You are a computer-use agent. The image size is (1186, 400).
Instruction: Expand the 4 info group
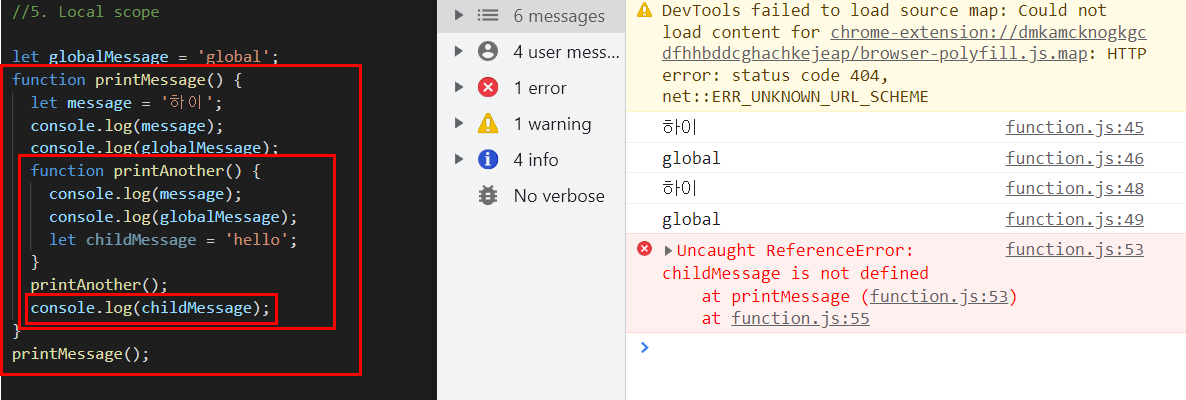point(458,160)
